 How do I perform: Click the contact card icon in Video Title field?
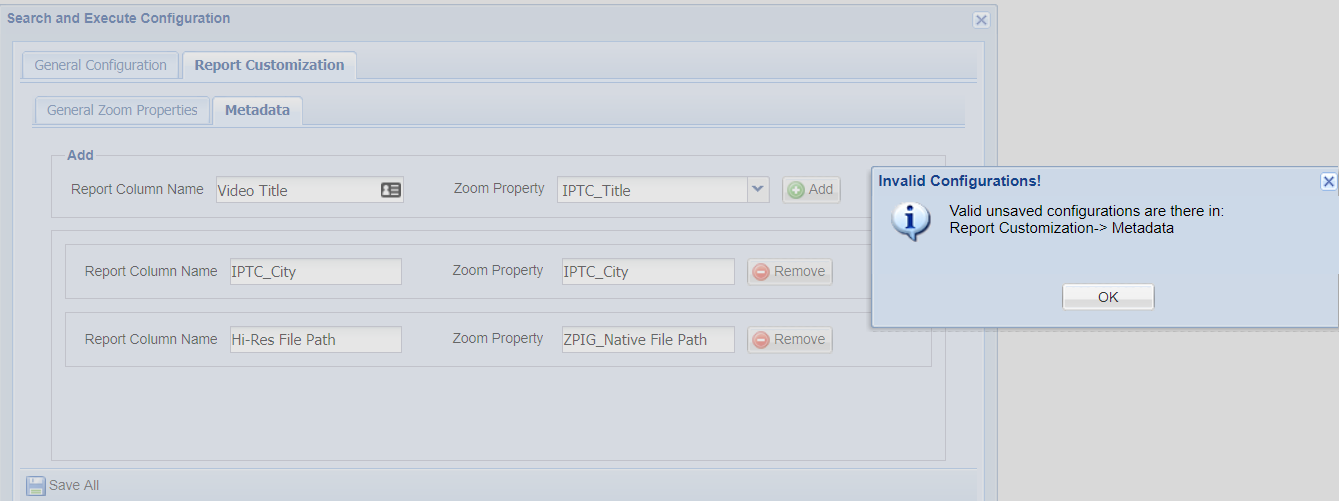[x=391, y=190]
